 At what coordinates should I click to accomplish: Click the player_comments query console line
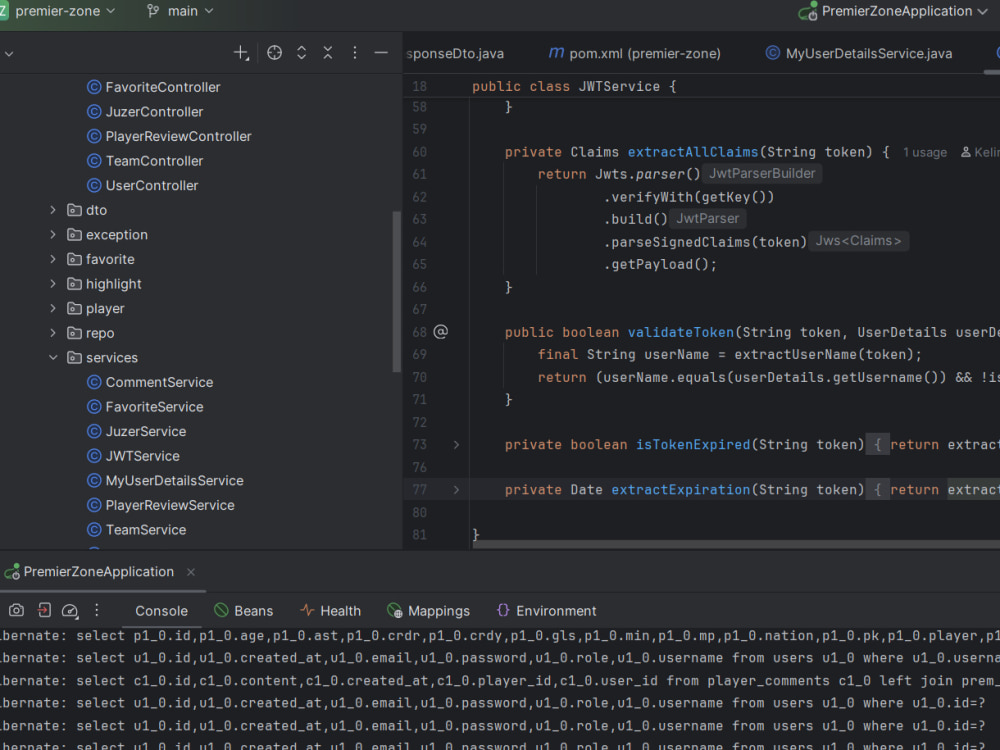pyautogui.click(x=500, y=681)
